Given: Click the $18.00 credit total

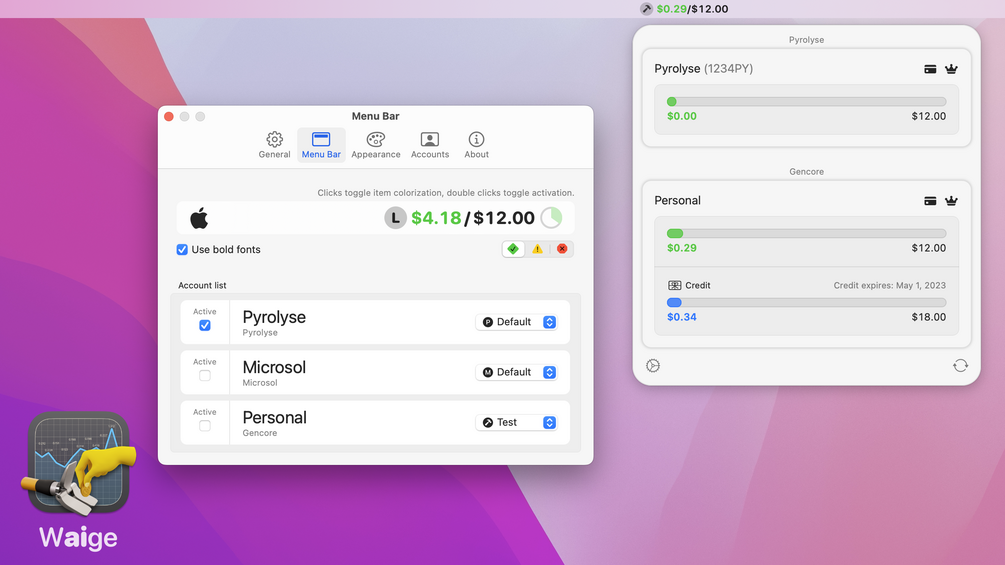Looking at the screenshot, I should point(929,317).
